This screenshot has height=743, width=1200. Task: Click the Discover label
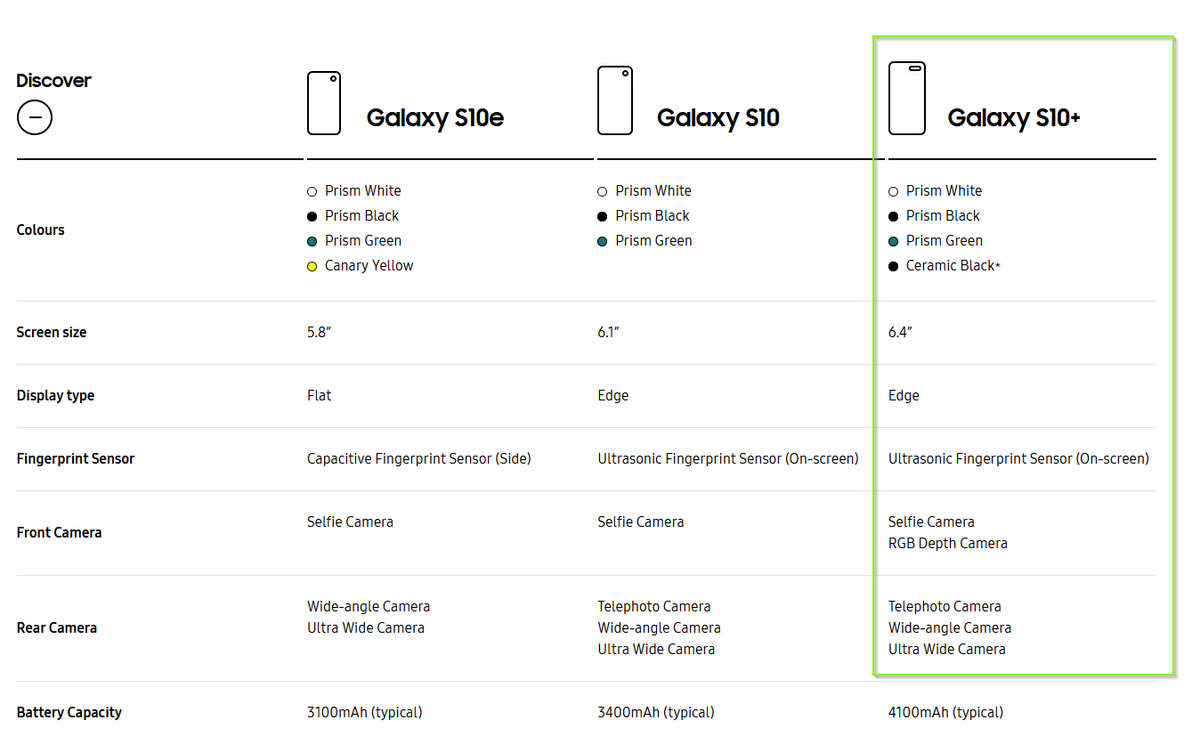pyautogui.click(x=53, y=81)
